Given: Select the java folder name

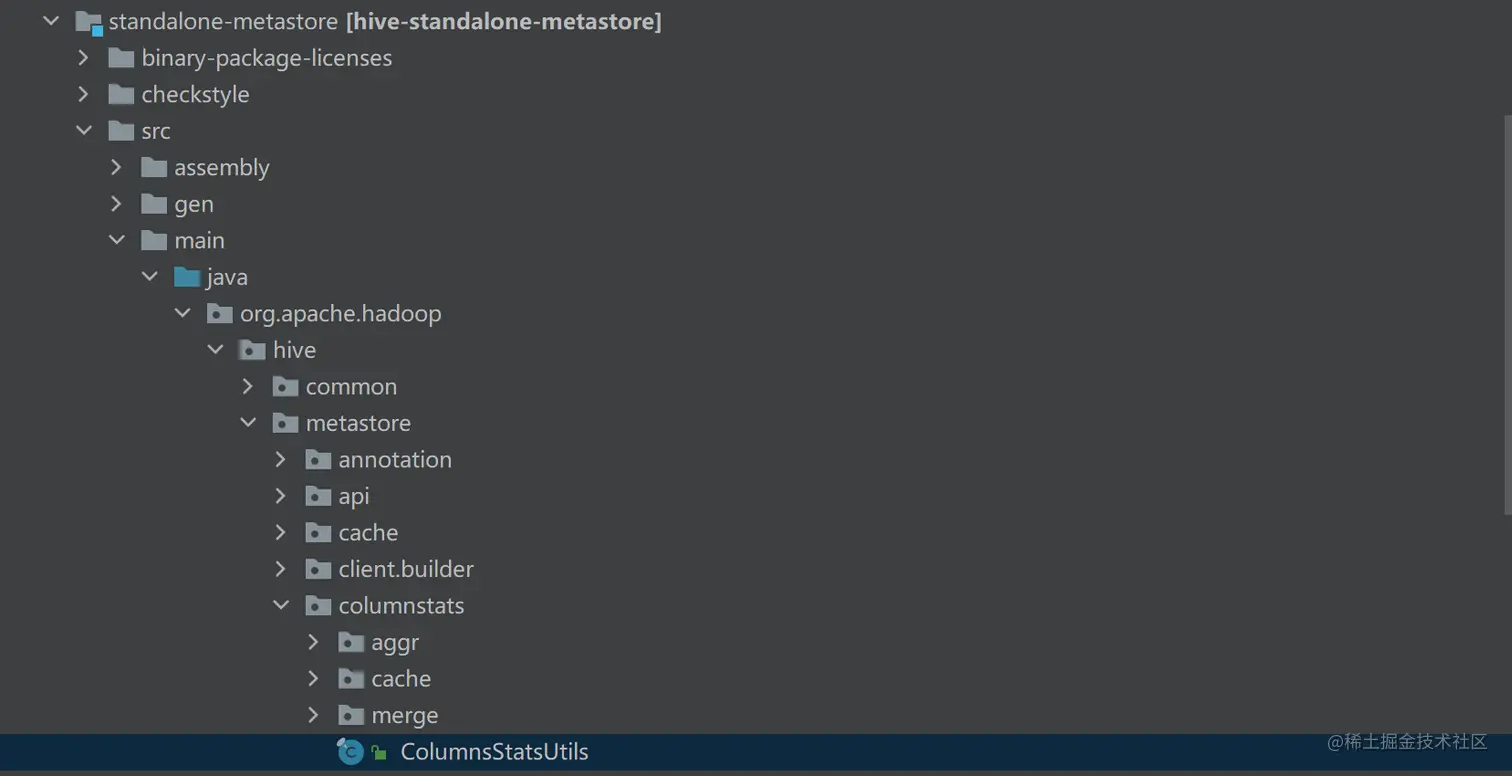Looking at the screenshot, I should 227,277.
